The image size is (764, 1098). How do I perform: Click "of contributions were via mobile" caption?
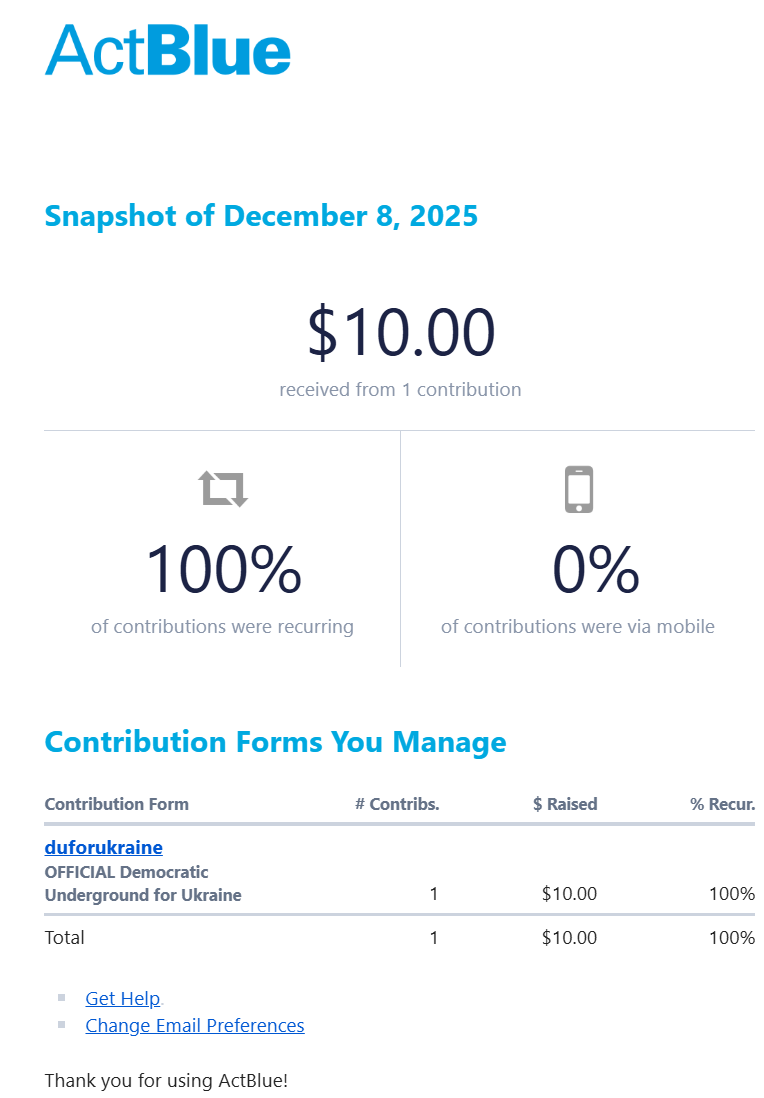click(578, 627)
